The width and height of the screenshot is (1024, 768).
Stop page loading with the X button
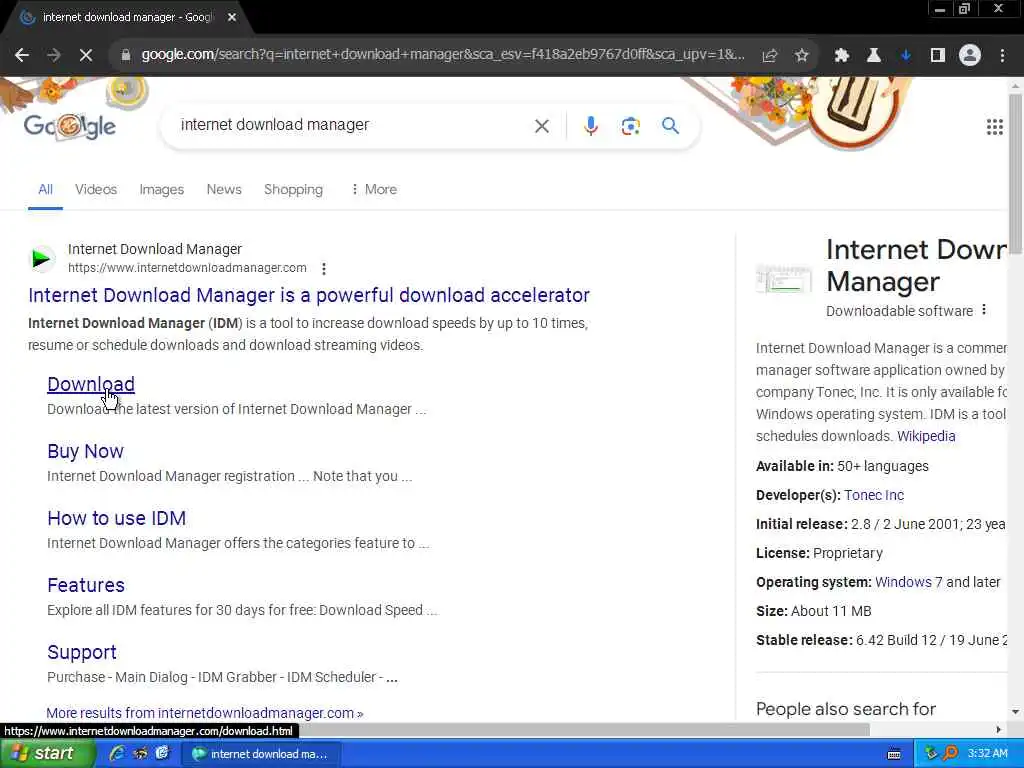tap(86, 56)
